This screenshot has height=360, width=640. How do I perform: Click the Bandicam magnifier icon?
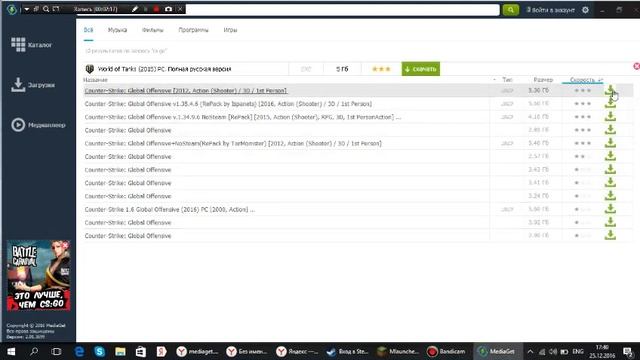46,9
